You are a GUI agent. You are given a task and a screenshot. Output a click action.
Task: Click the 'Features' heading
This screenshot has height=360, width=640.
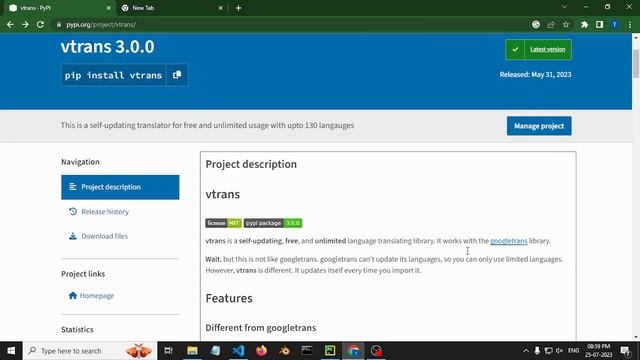pos(229,298)
